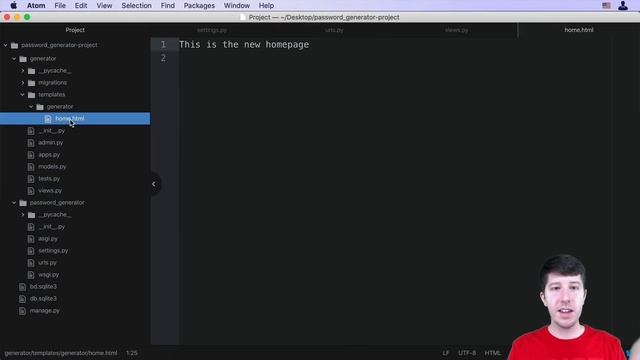Click the settings.py file icon in tree

[x=31, y=251]
